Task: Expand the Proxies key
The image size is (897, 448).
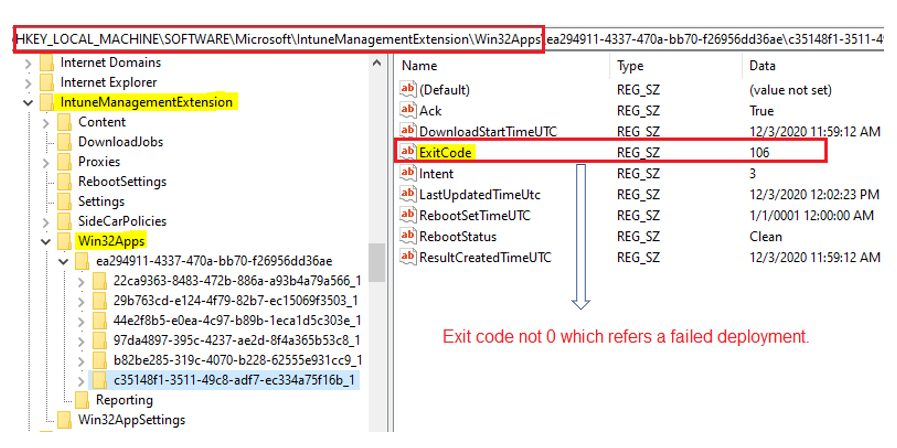Action: coord(46,162)
